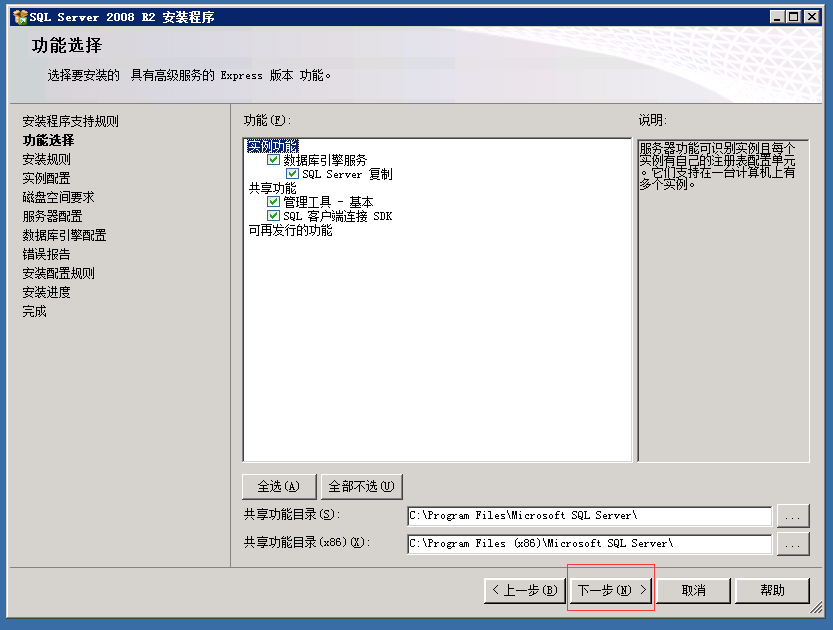Select 安装程序支持规则 step in sidebar
This screenshot has width=833, height=630.
(x=70, y=121)
